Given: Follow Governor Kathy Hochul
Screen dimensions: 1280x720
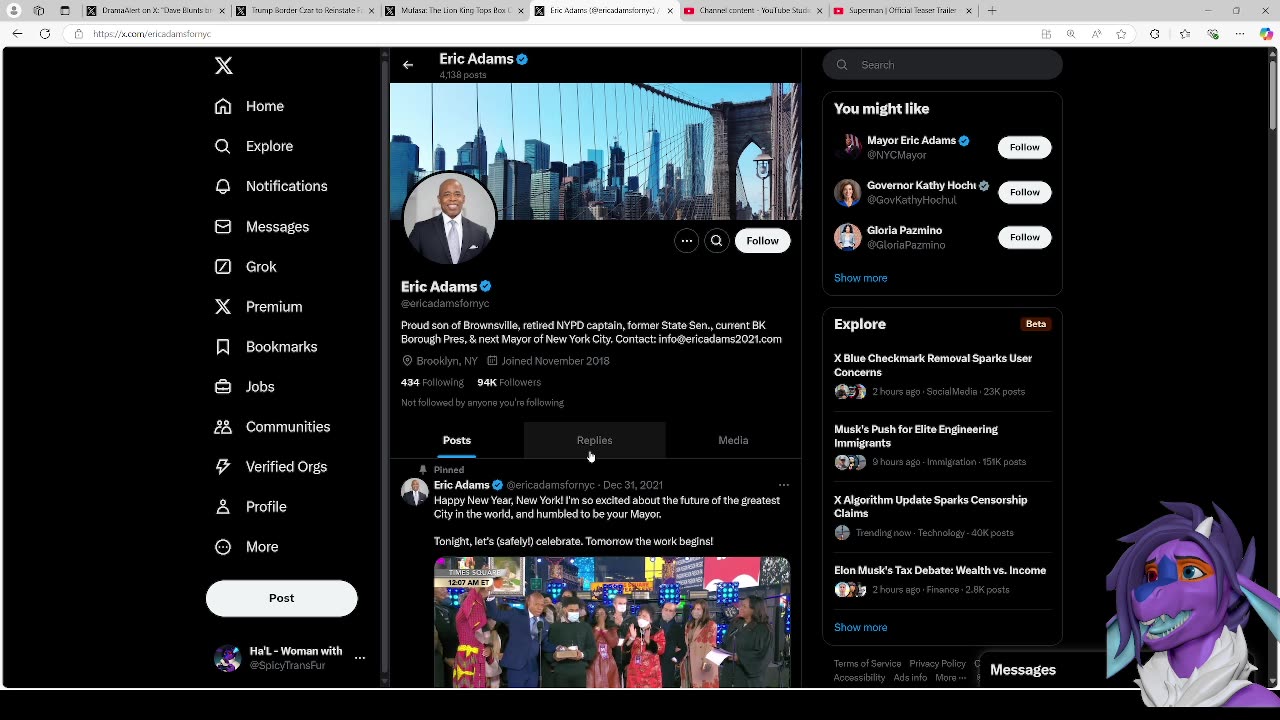Looking at the screenshot, I should pos(1024,192).
